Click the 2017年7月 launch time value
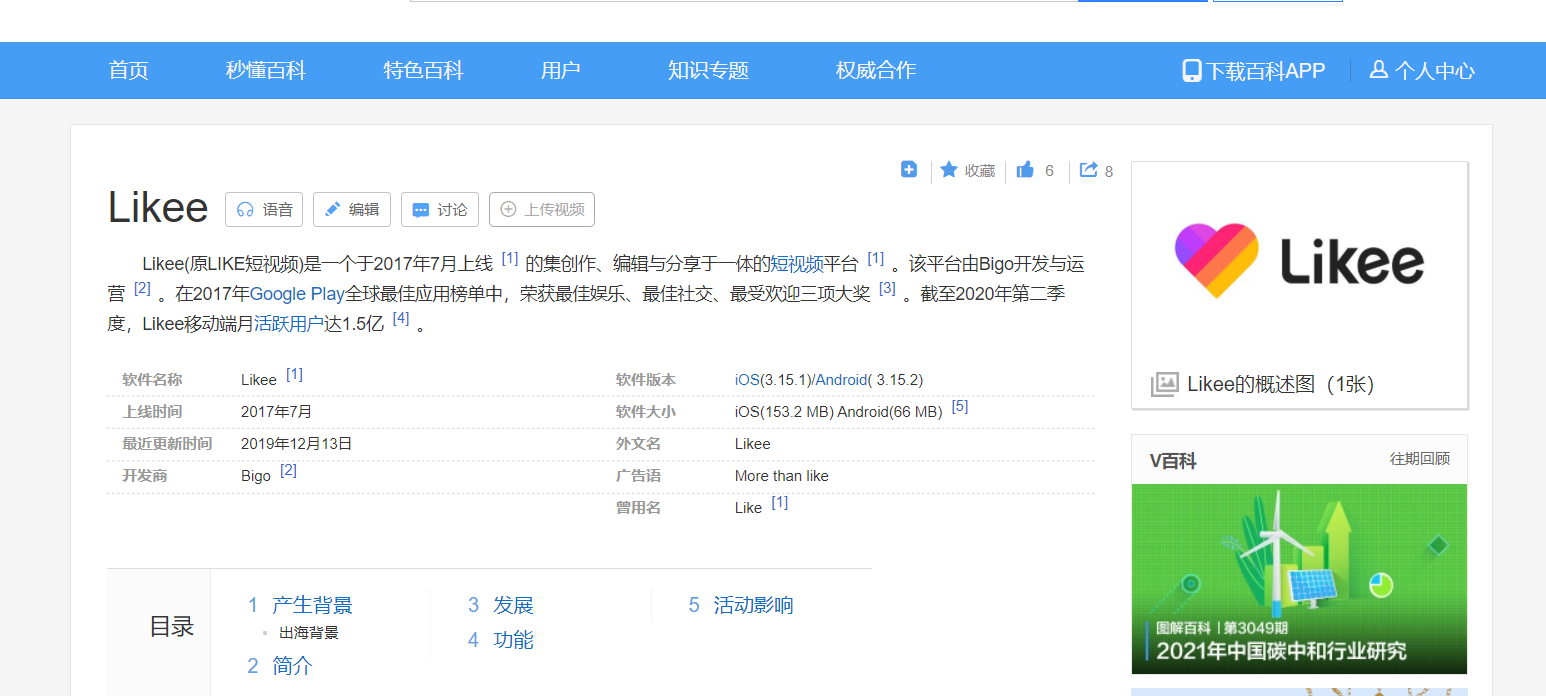The height and width of the screenshot is (696, 1546). (x=277, y=412)
